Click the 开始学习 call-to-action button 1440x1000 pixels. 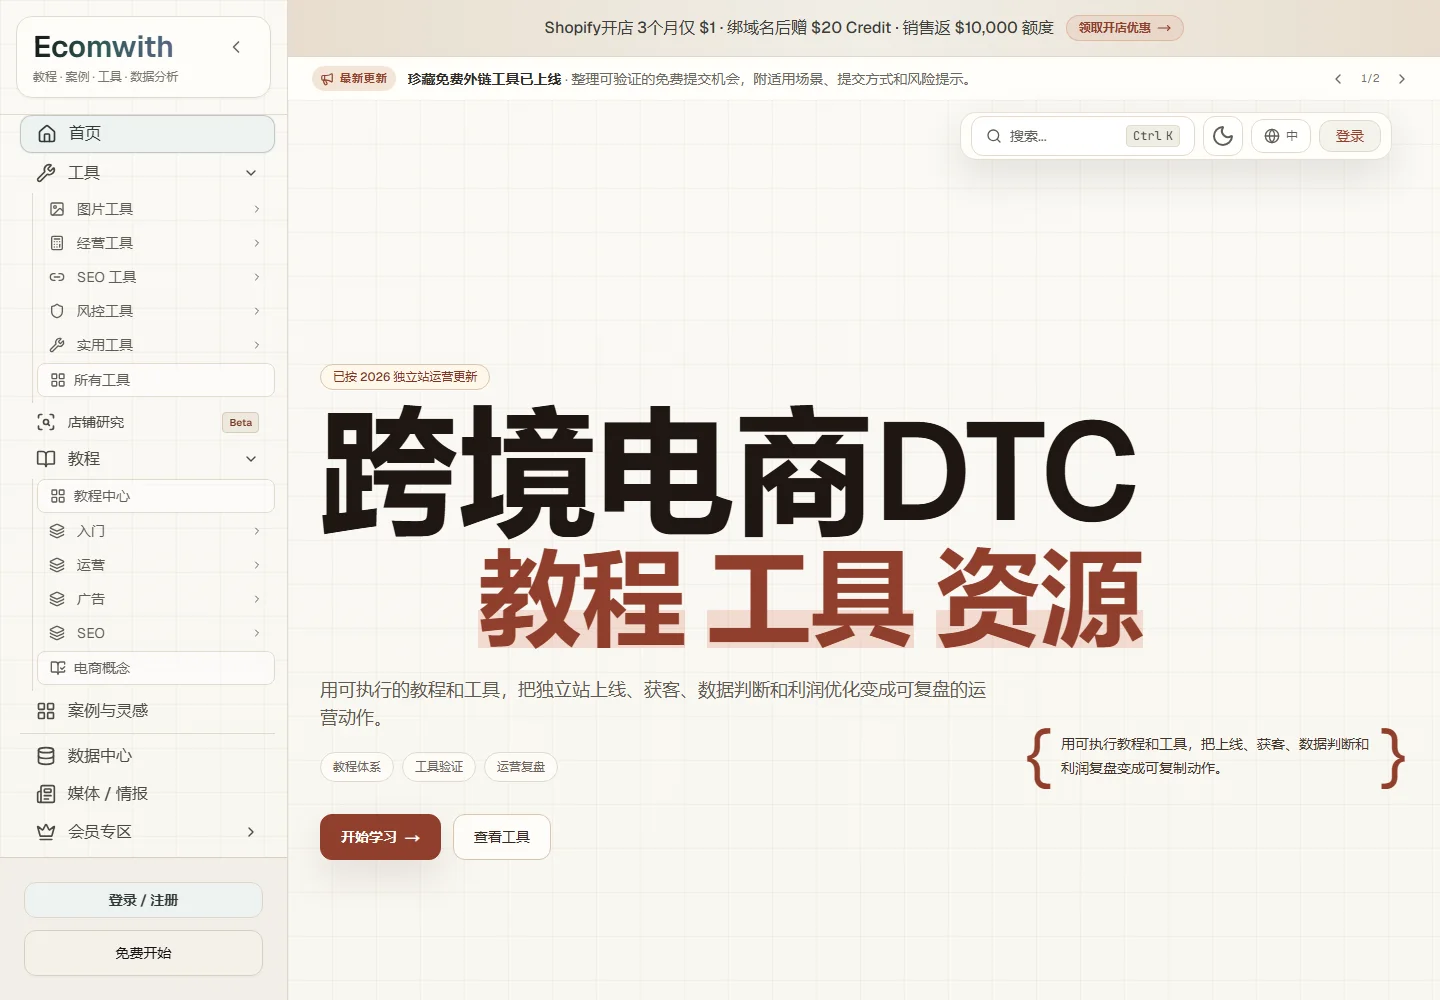tap(380, 837)
